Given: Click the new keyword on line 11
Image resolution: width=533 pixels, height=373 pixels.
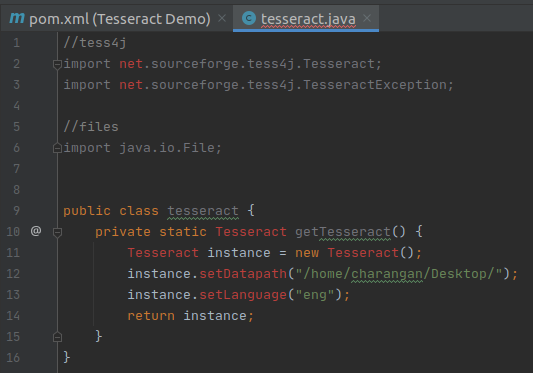Looking at the screenshot, I should click(307, 253).
